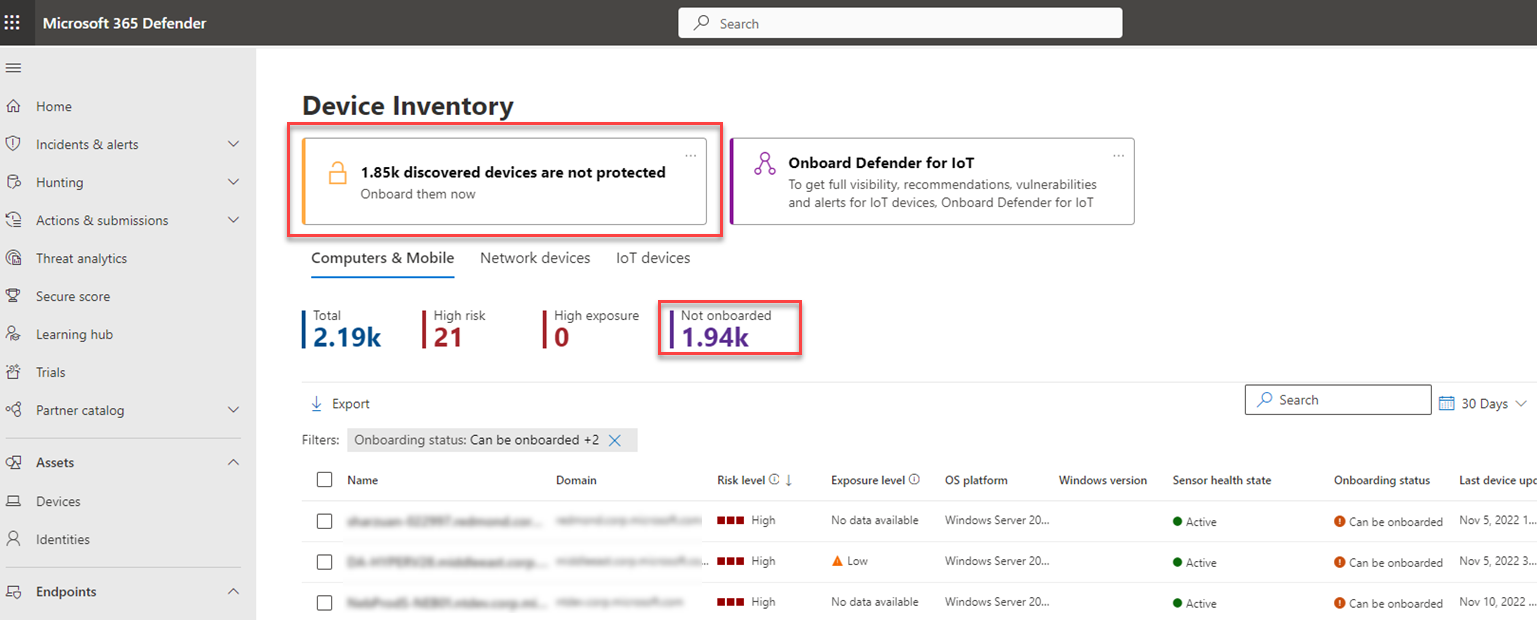The height and width of the screenshot is (620, 1537).
Task: Switch to the Network devices tab
Action: pyautogui.click(x=535, y=258)
